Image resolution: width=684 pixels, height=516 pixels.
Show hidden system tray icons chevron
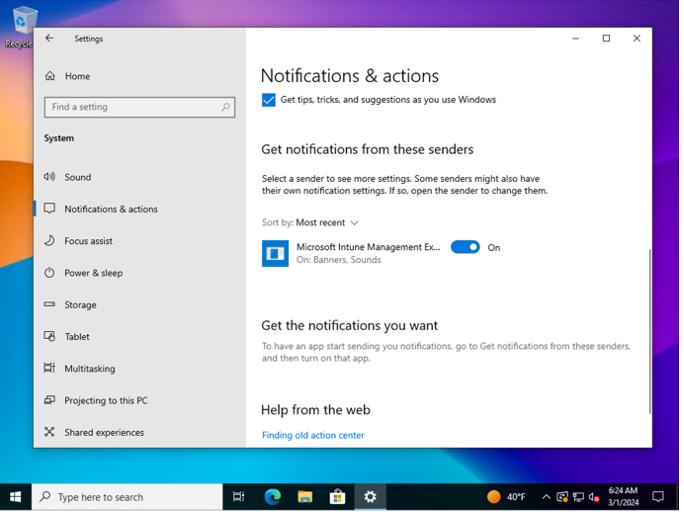(546, 497)
